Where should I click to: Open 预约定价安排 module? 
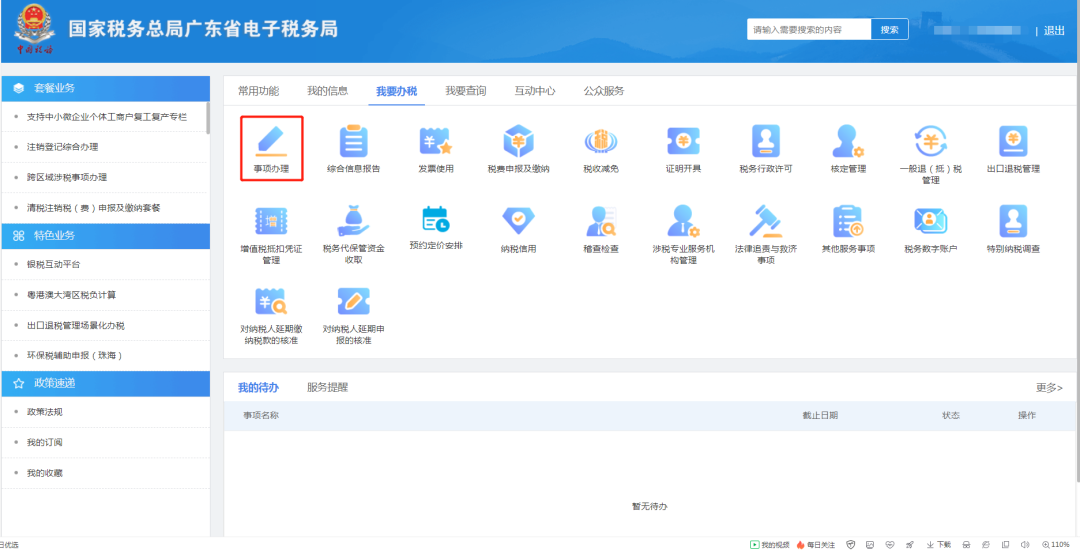click(436, 229)
